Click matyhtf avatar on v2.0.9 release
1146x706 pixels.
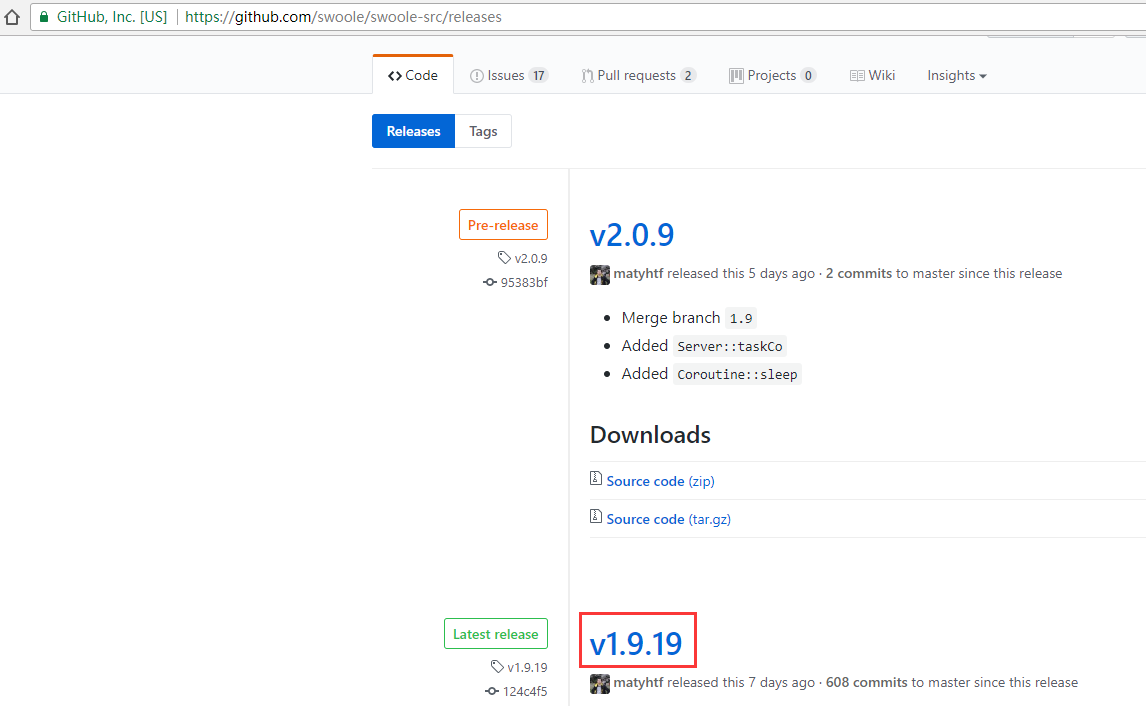(600, 274)
